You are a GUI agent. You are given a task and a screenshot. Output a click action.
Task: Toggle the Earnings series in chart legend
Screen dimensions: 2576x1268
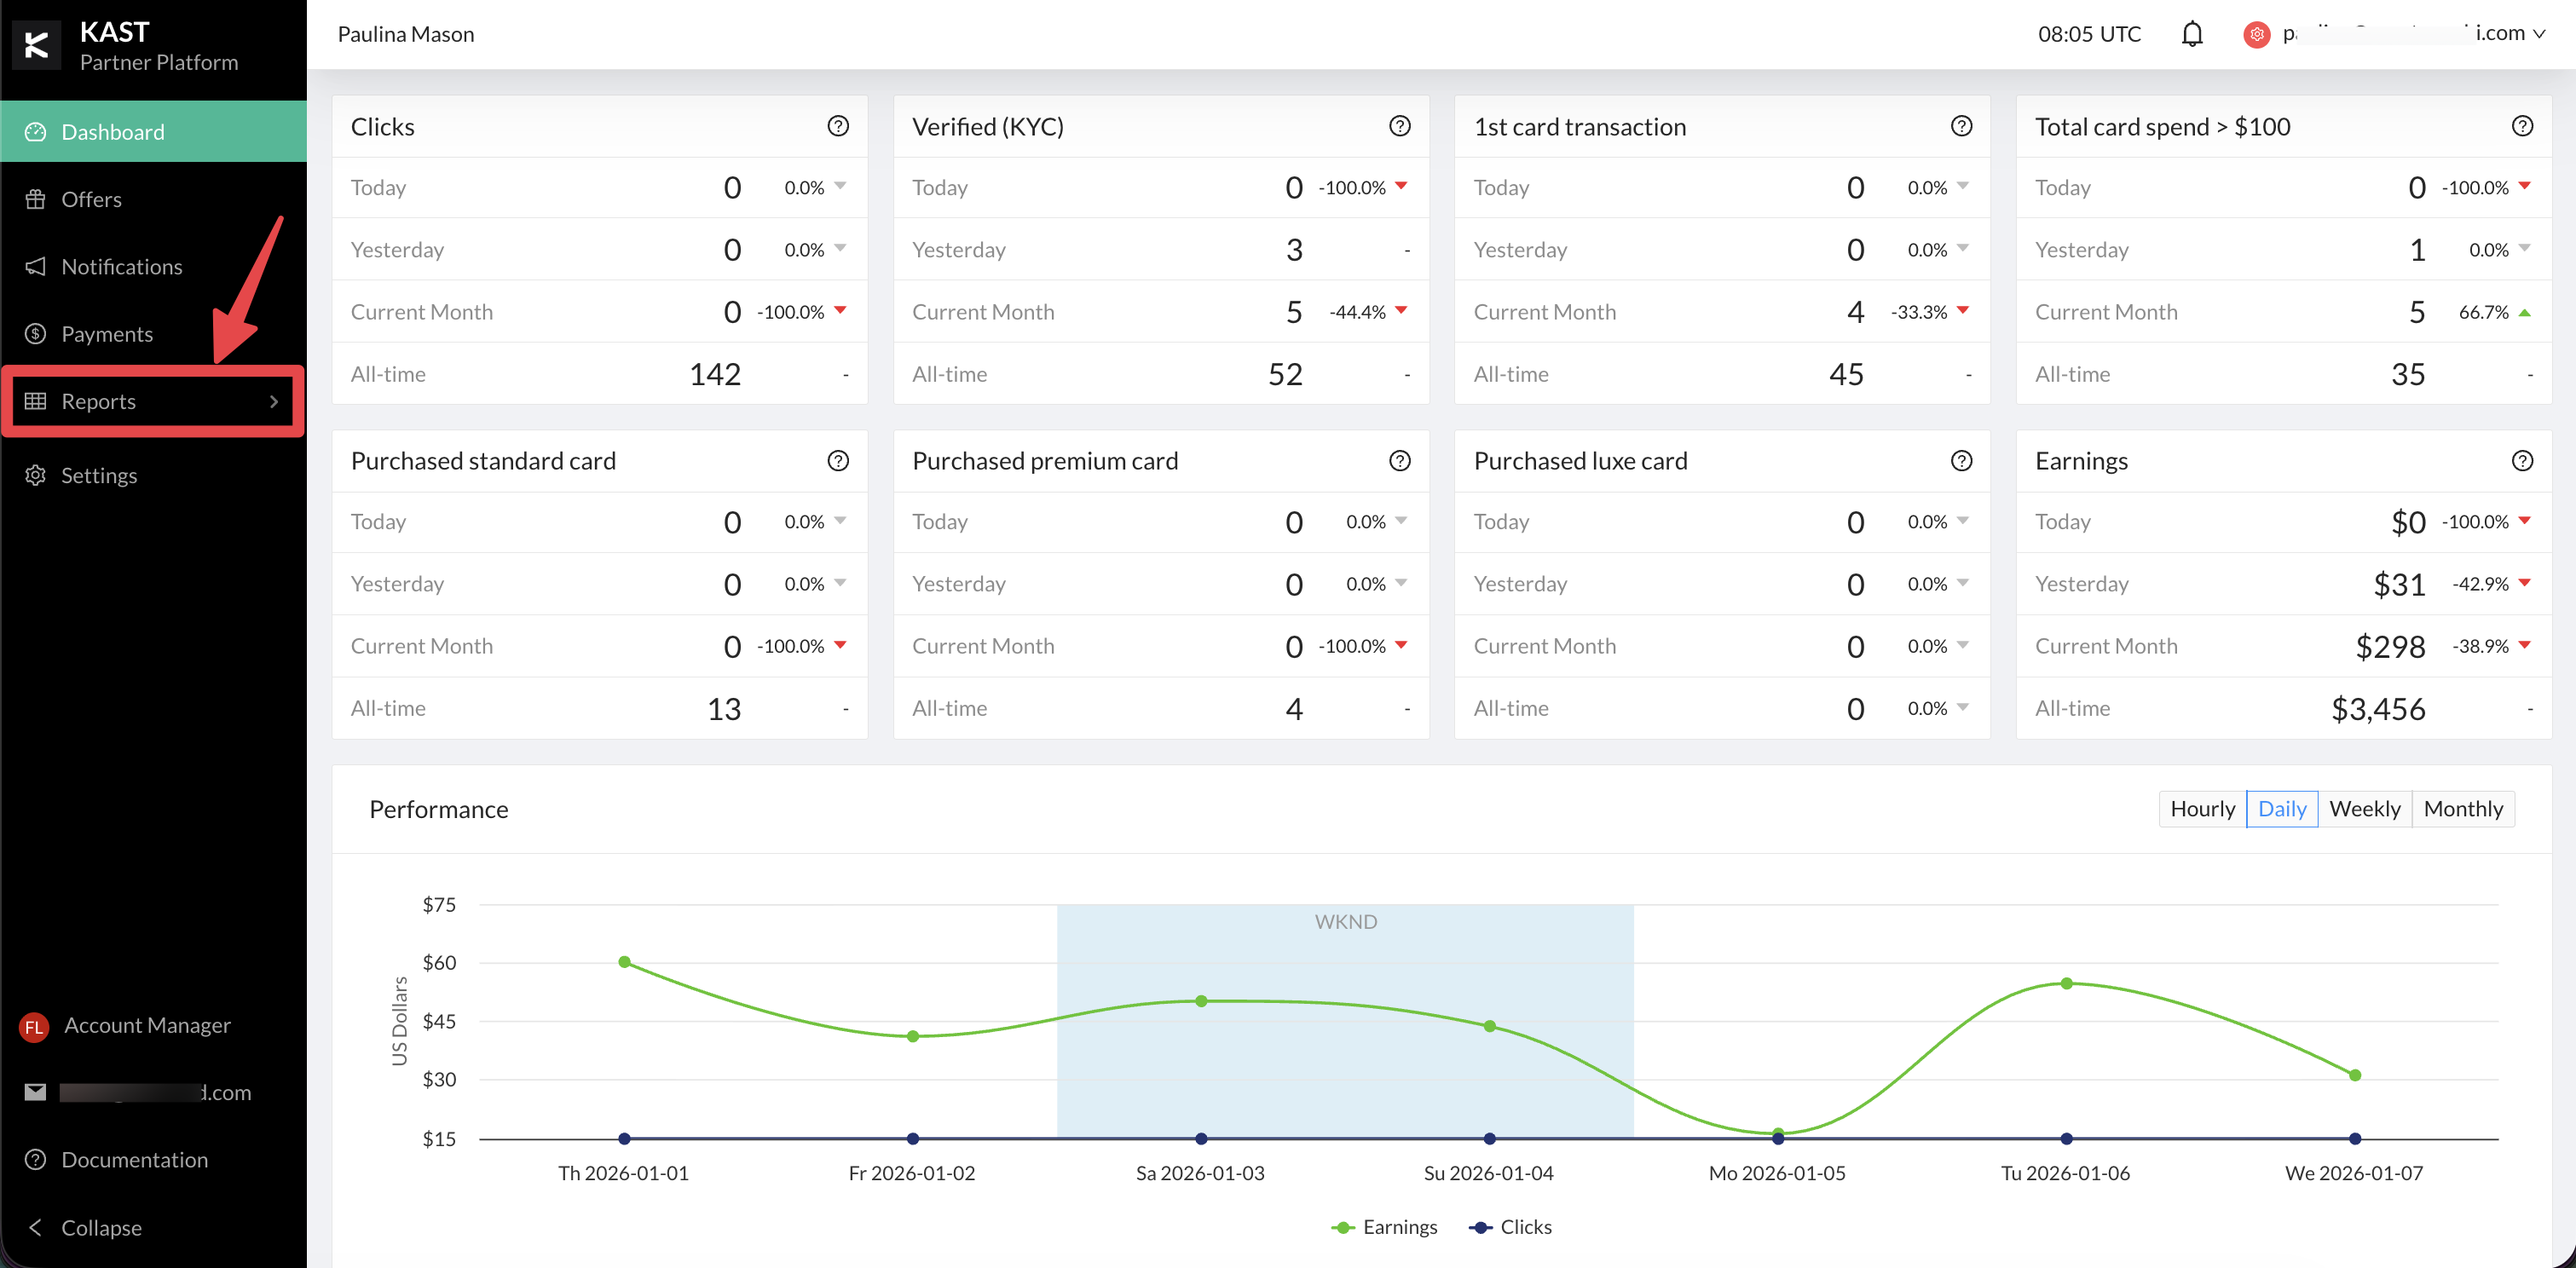1384,1226
